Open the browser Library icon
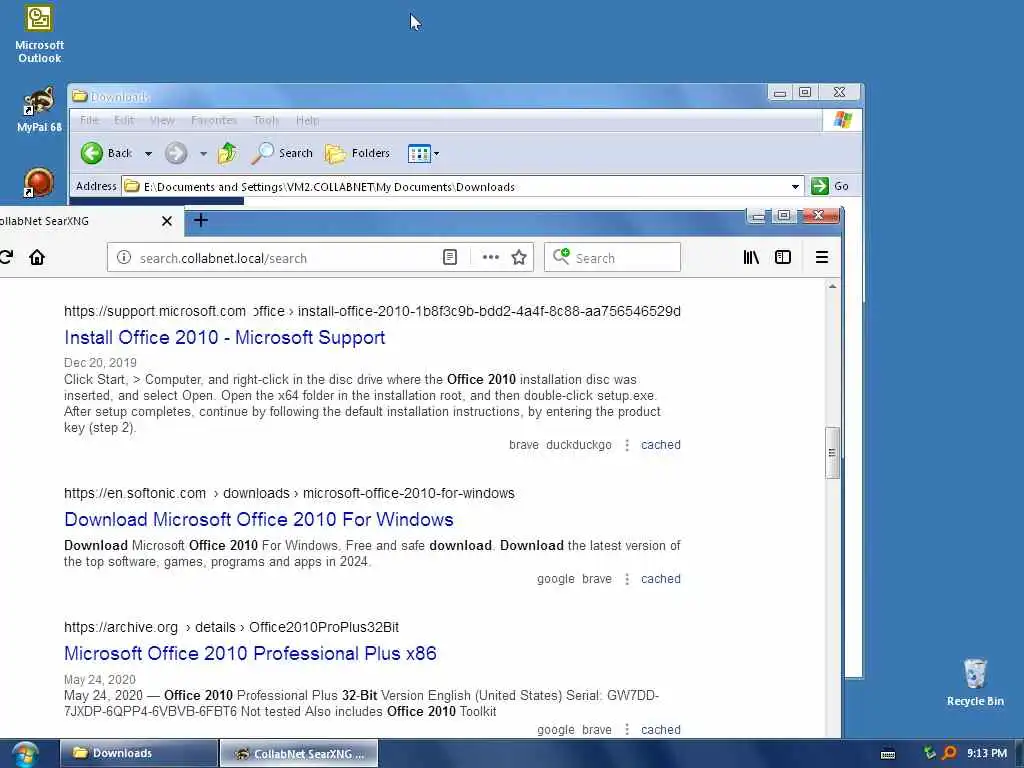 (752, 257)
